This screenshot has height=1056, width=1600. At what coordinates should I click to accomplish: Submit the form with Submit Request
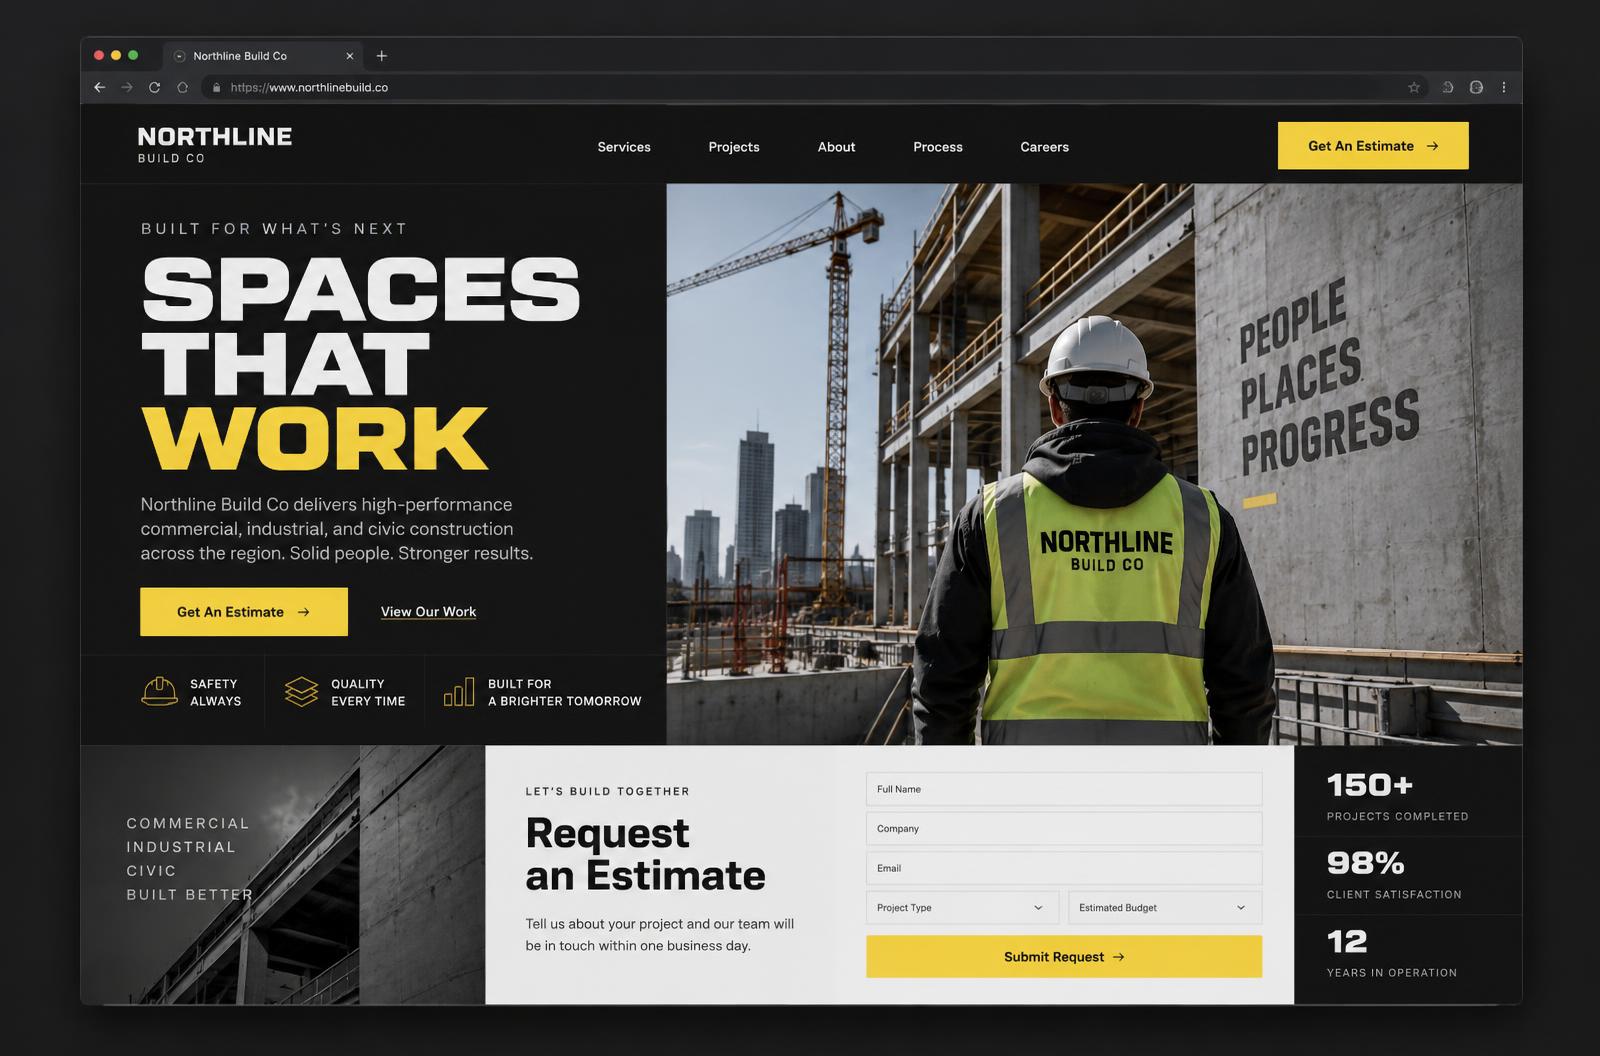(x=1064, y=957)
